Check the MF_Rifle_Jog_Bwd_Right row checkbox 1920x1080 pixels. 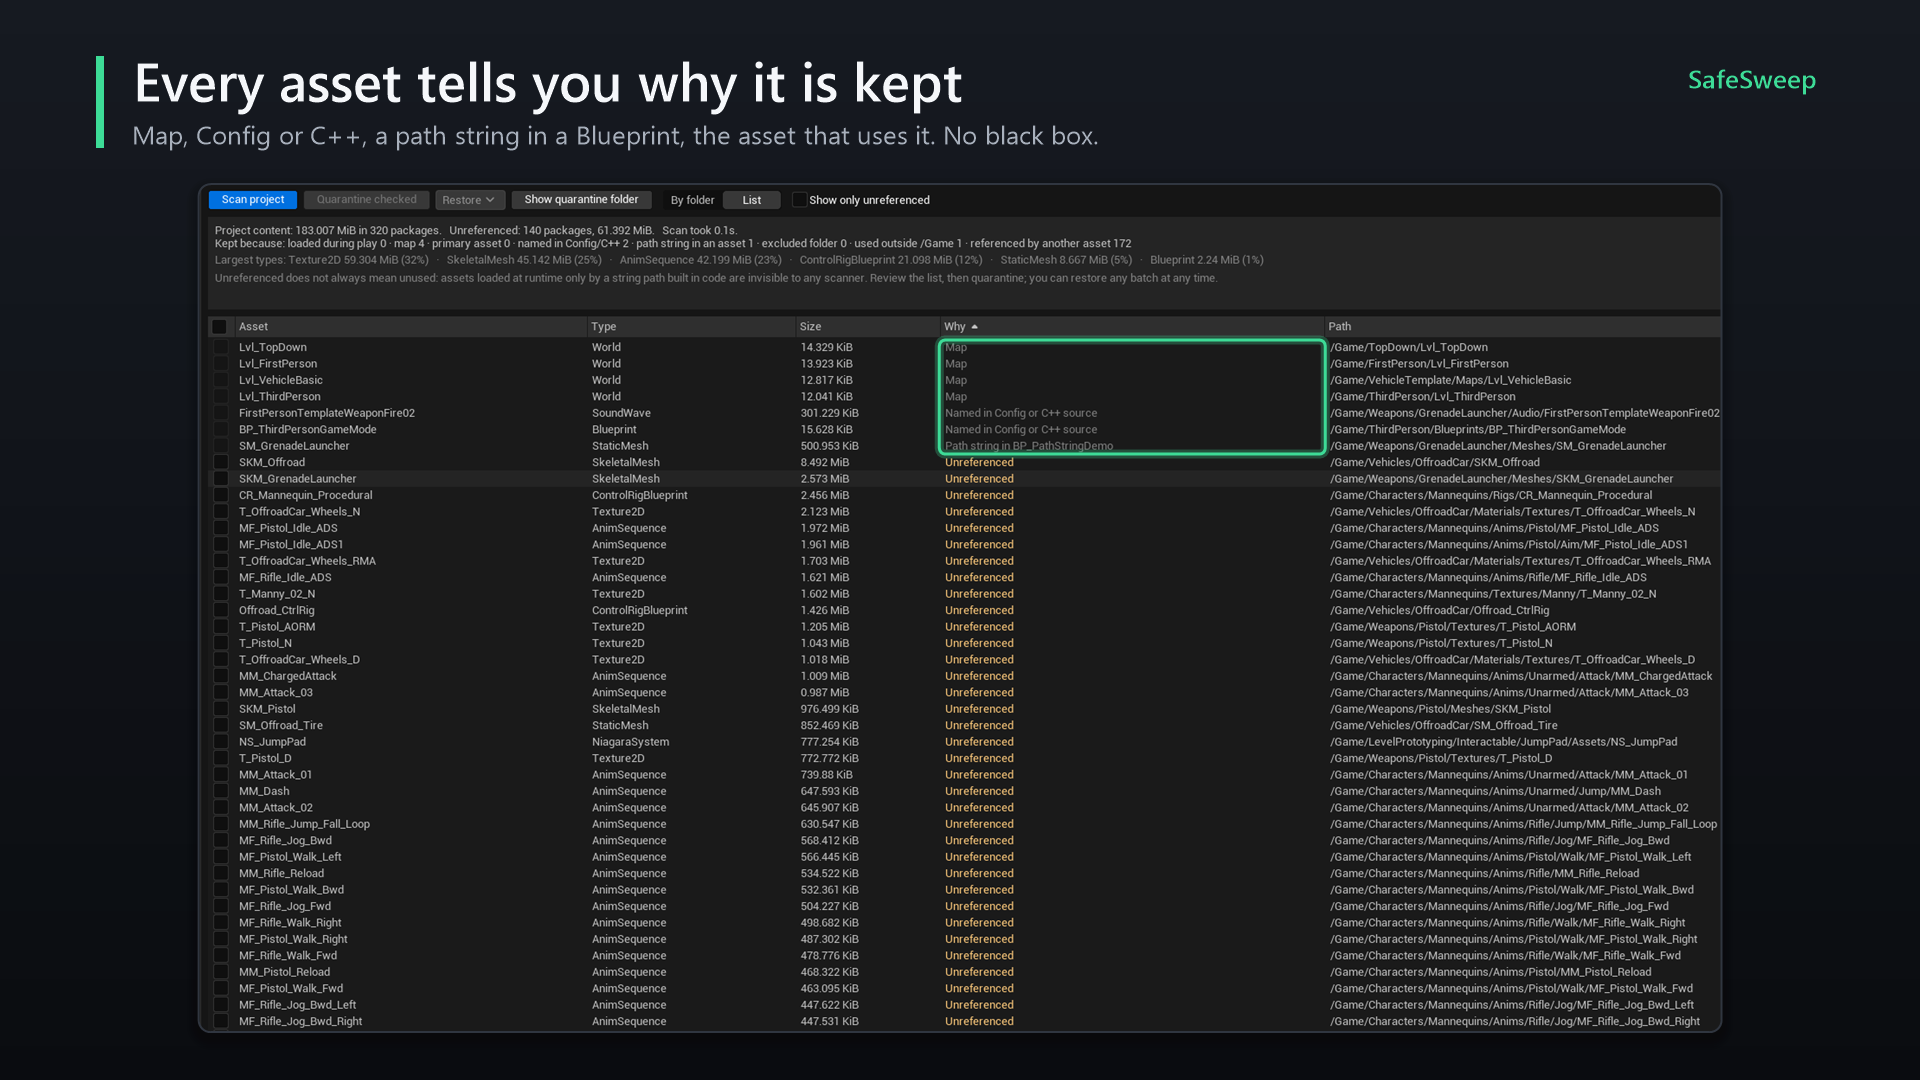pyautogui.click(x=221, y=1021)
